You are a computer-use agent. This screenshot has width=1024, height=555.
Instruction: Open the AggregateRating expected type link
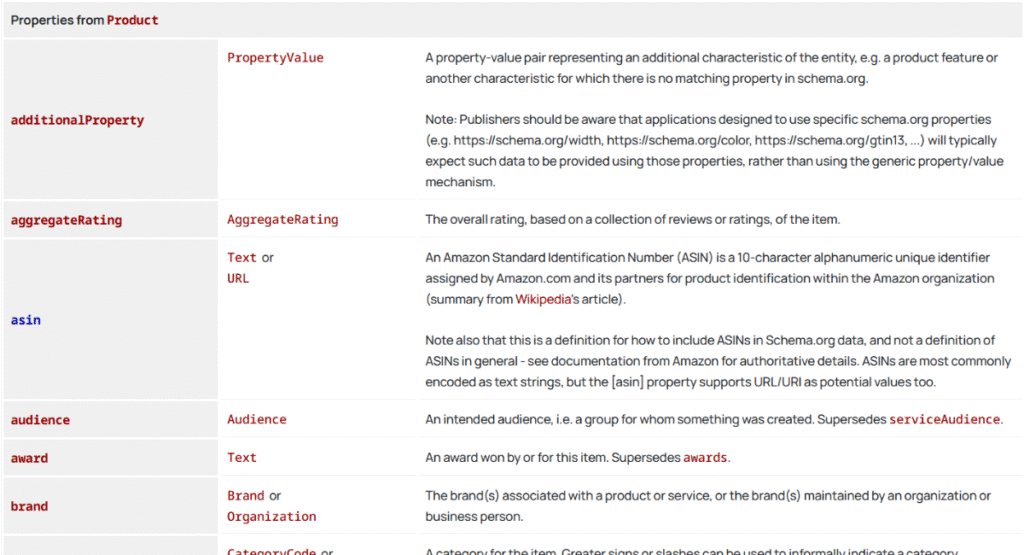(x=282, y=220)
